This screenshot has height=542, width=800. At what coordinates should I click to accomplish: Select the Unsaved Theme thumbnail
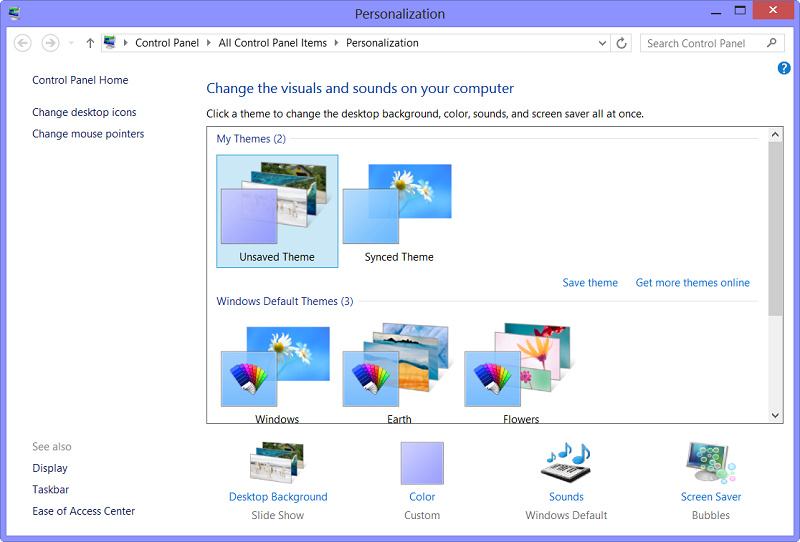tap(277, 211)
